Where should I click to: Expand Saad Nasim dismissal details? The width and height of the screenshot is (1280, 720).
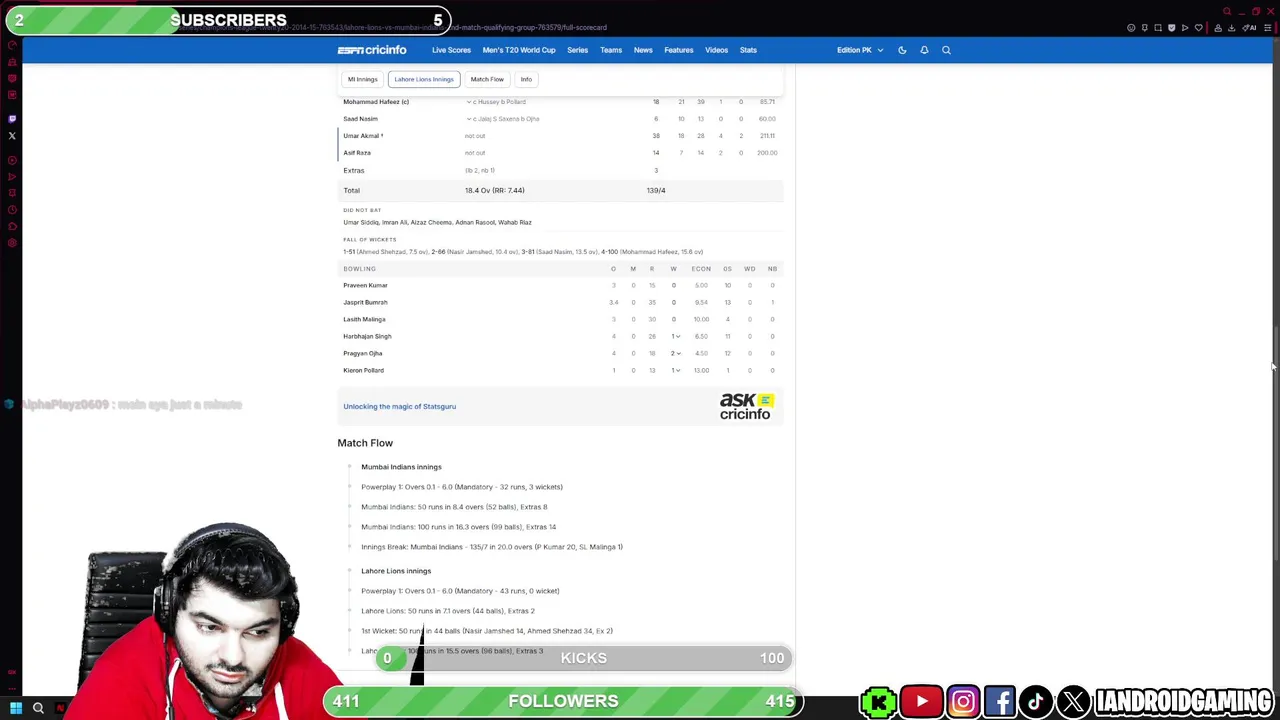pyautogui.click(x=468, y=119)
